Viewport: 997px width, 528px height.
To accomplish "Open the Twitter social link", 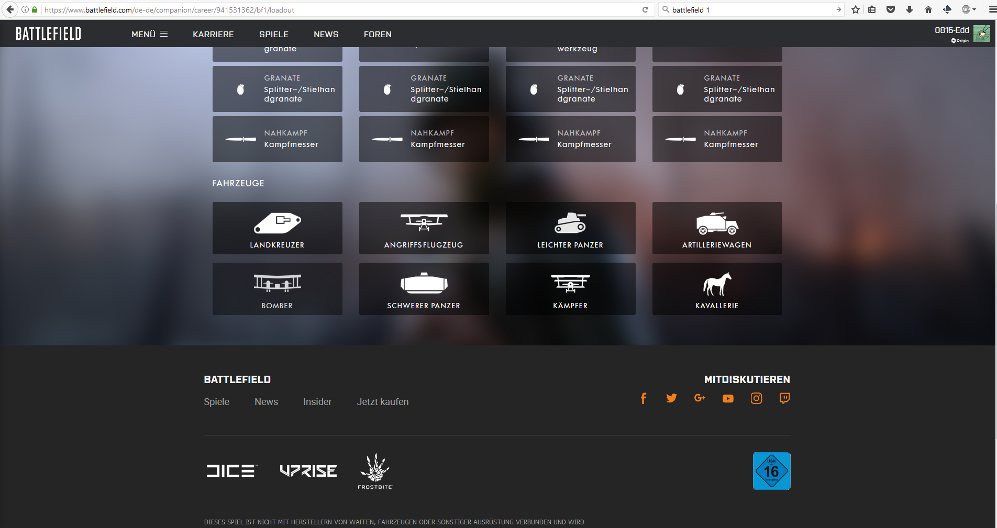I will 672,399.
